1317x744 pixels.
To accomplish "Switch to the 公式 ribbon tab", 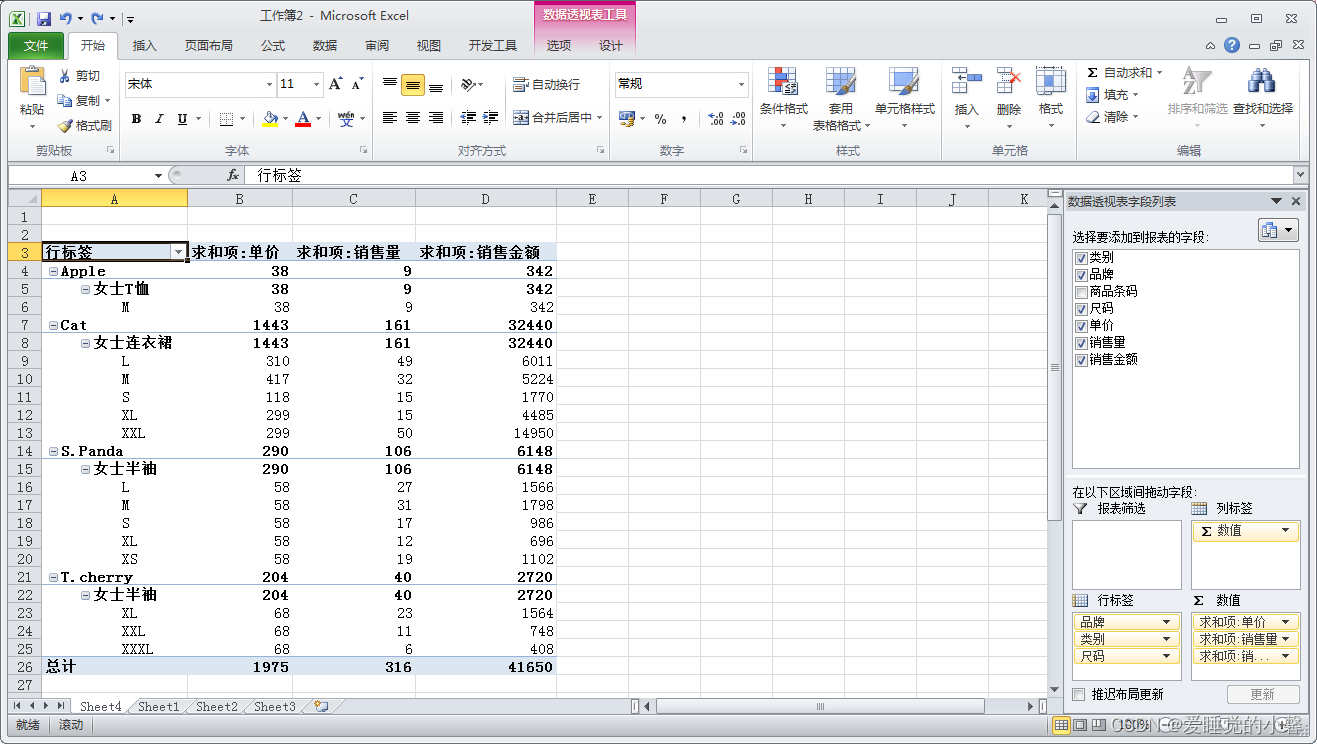I will click(273, 45).
